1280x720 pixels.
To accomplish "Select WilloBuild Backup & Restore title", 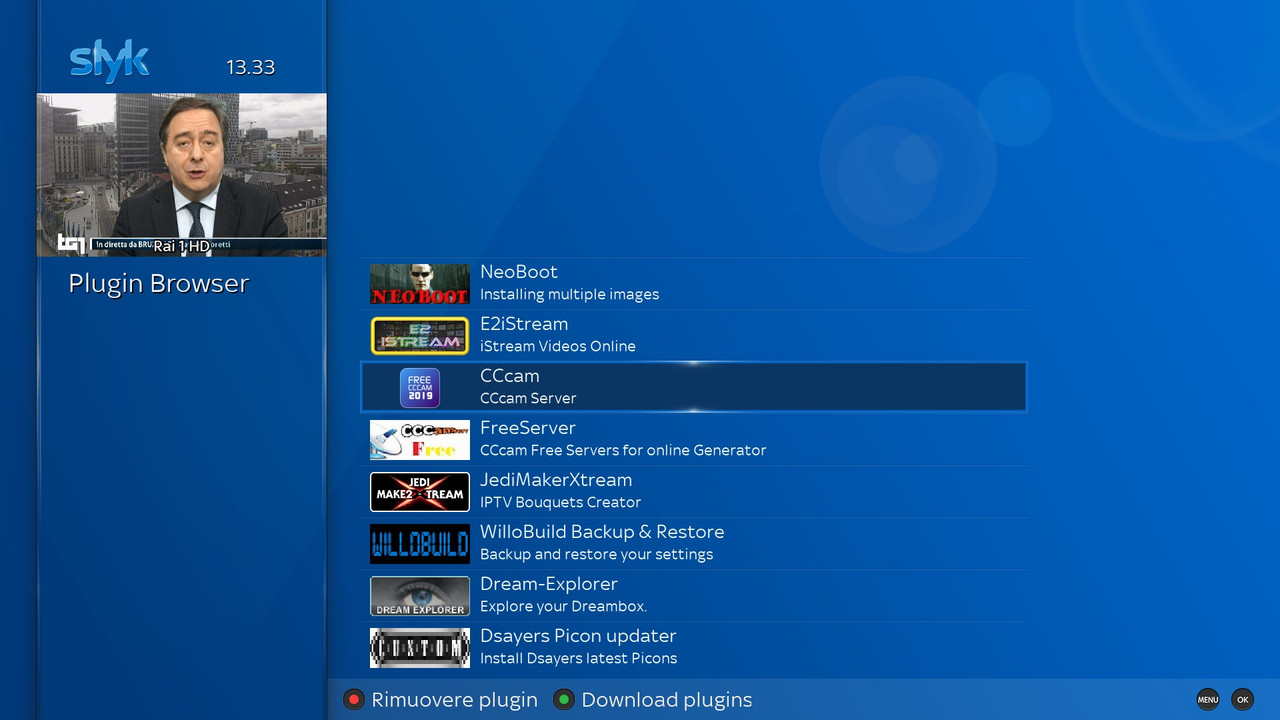I will [602, 532].
